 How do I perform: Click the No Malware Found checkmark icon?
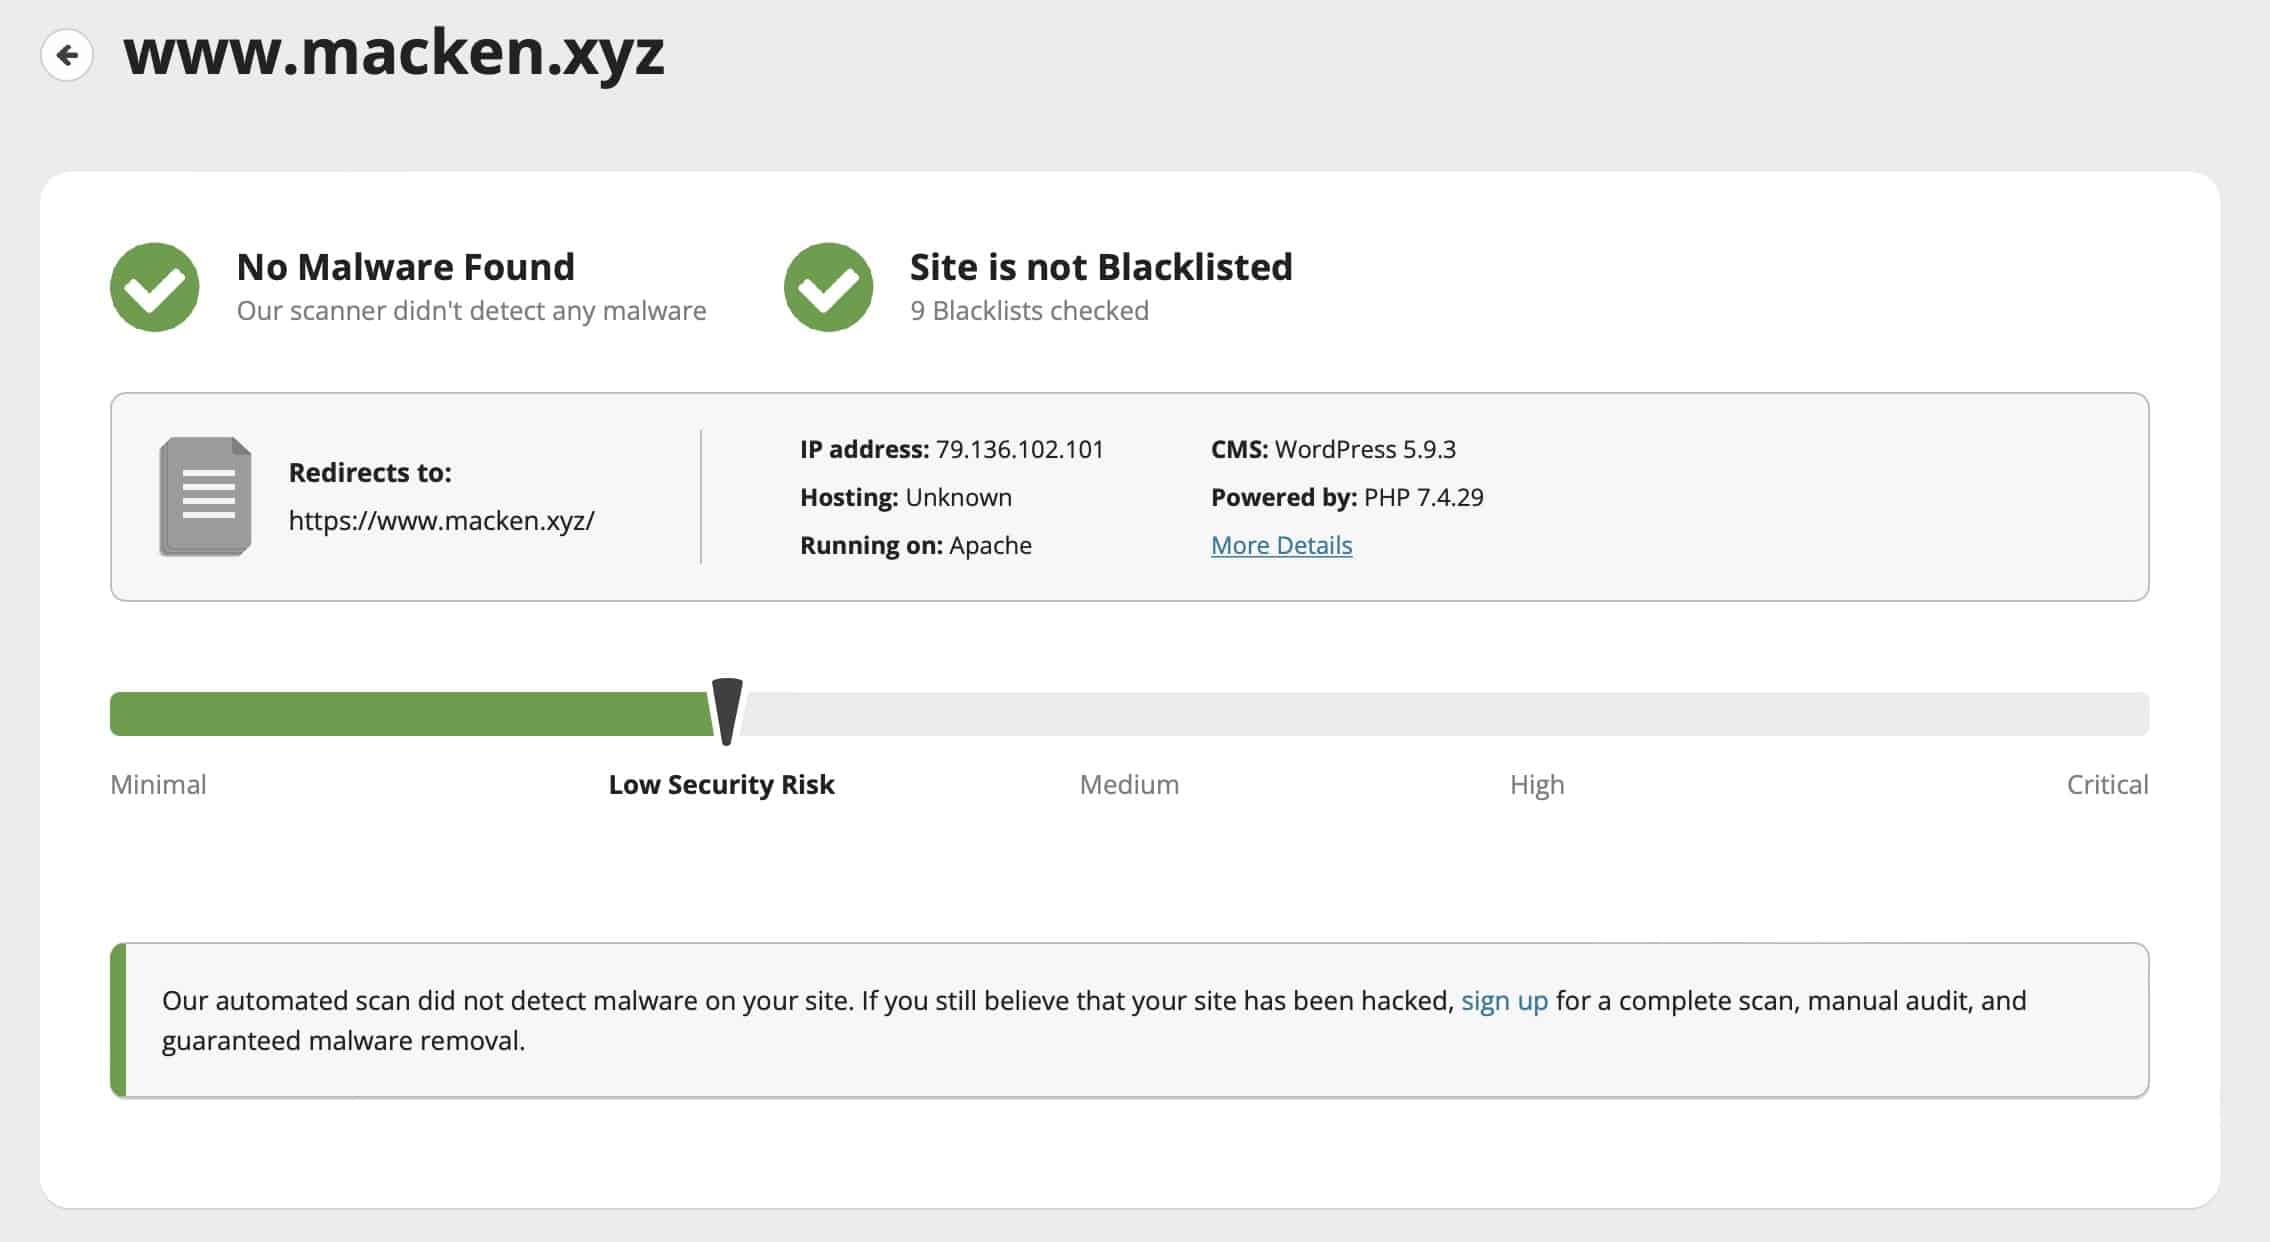(x=154, y=287)
